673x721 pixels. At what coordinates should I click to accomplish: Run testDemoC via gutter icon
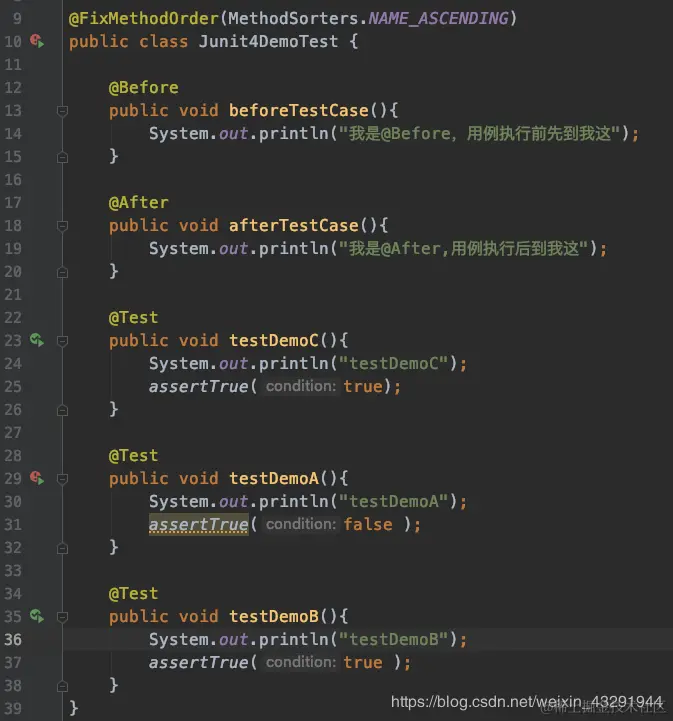click(x=37, y=340)
